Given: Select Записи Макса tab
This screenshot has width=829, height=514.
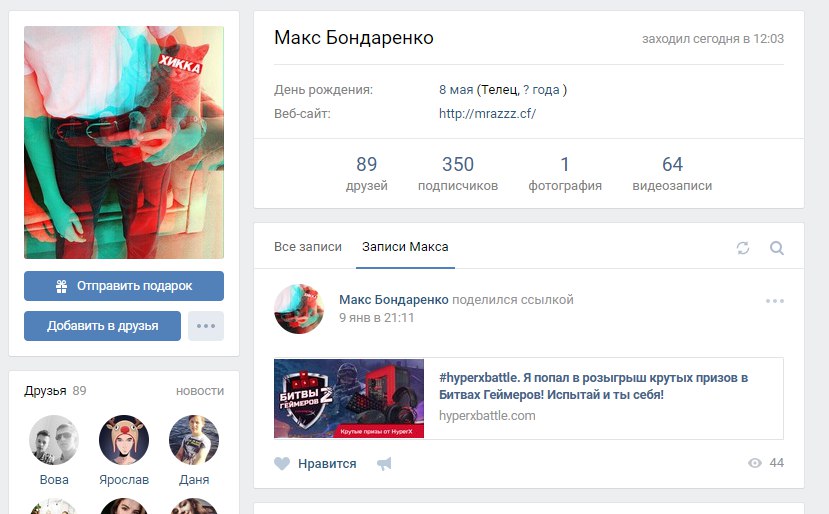Looking at the screenshot, I should (x=405, y=247).
